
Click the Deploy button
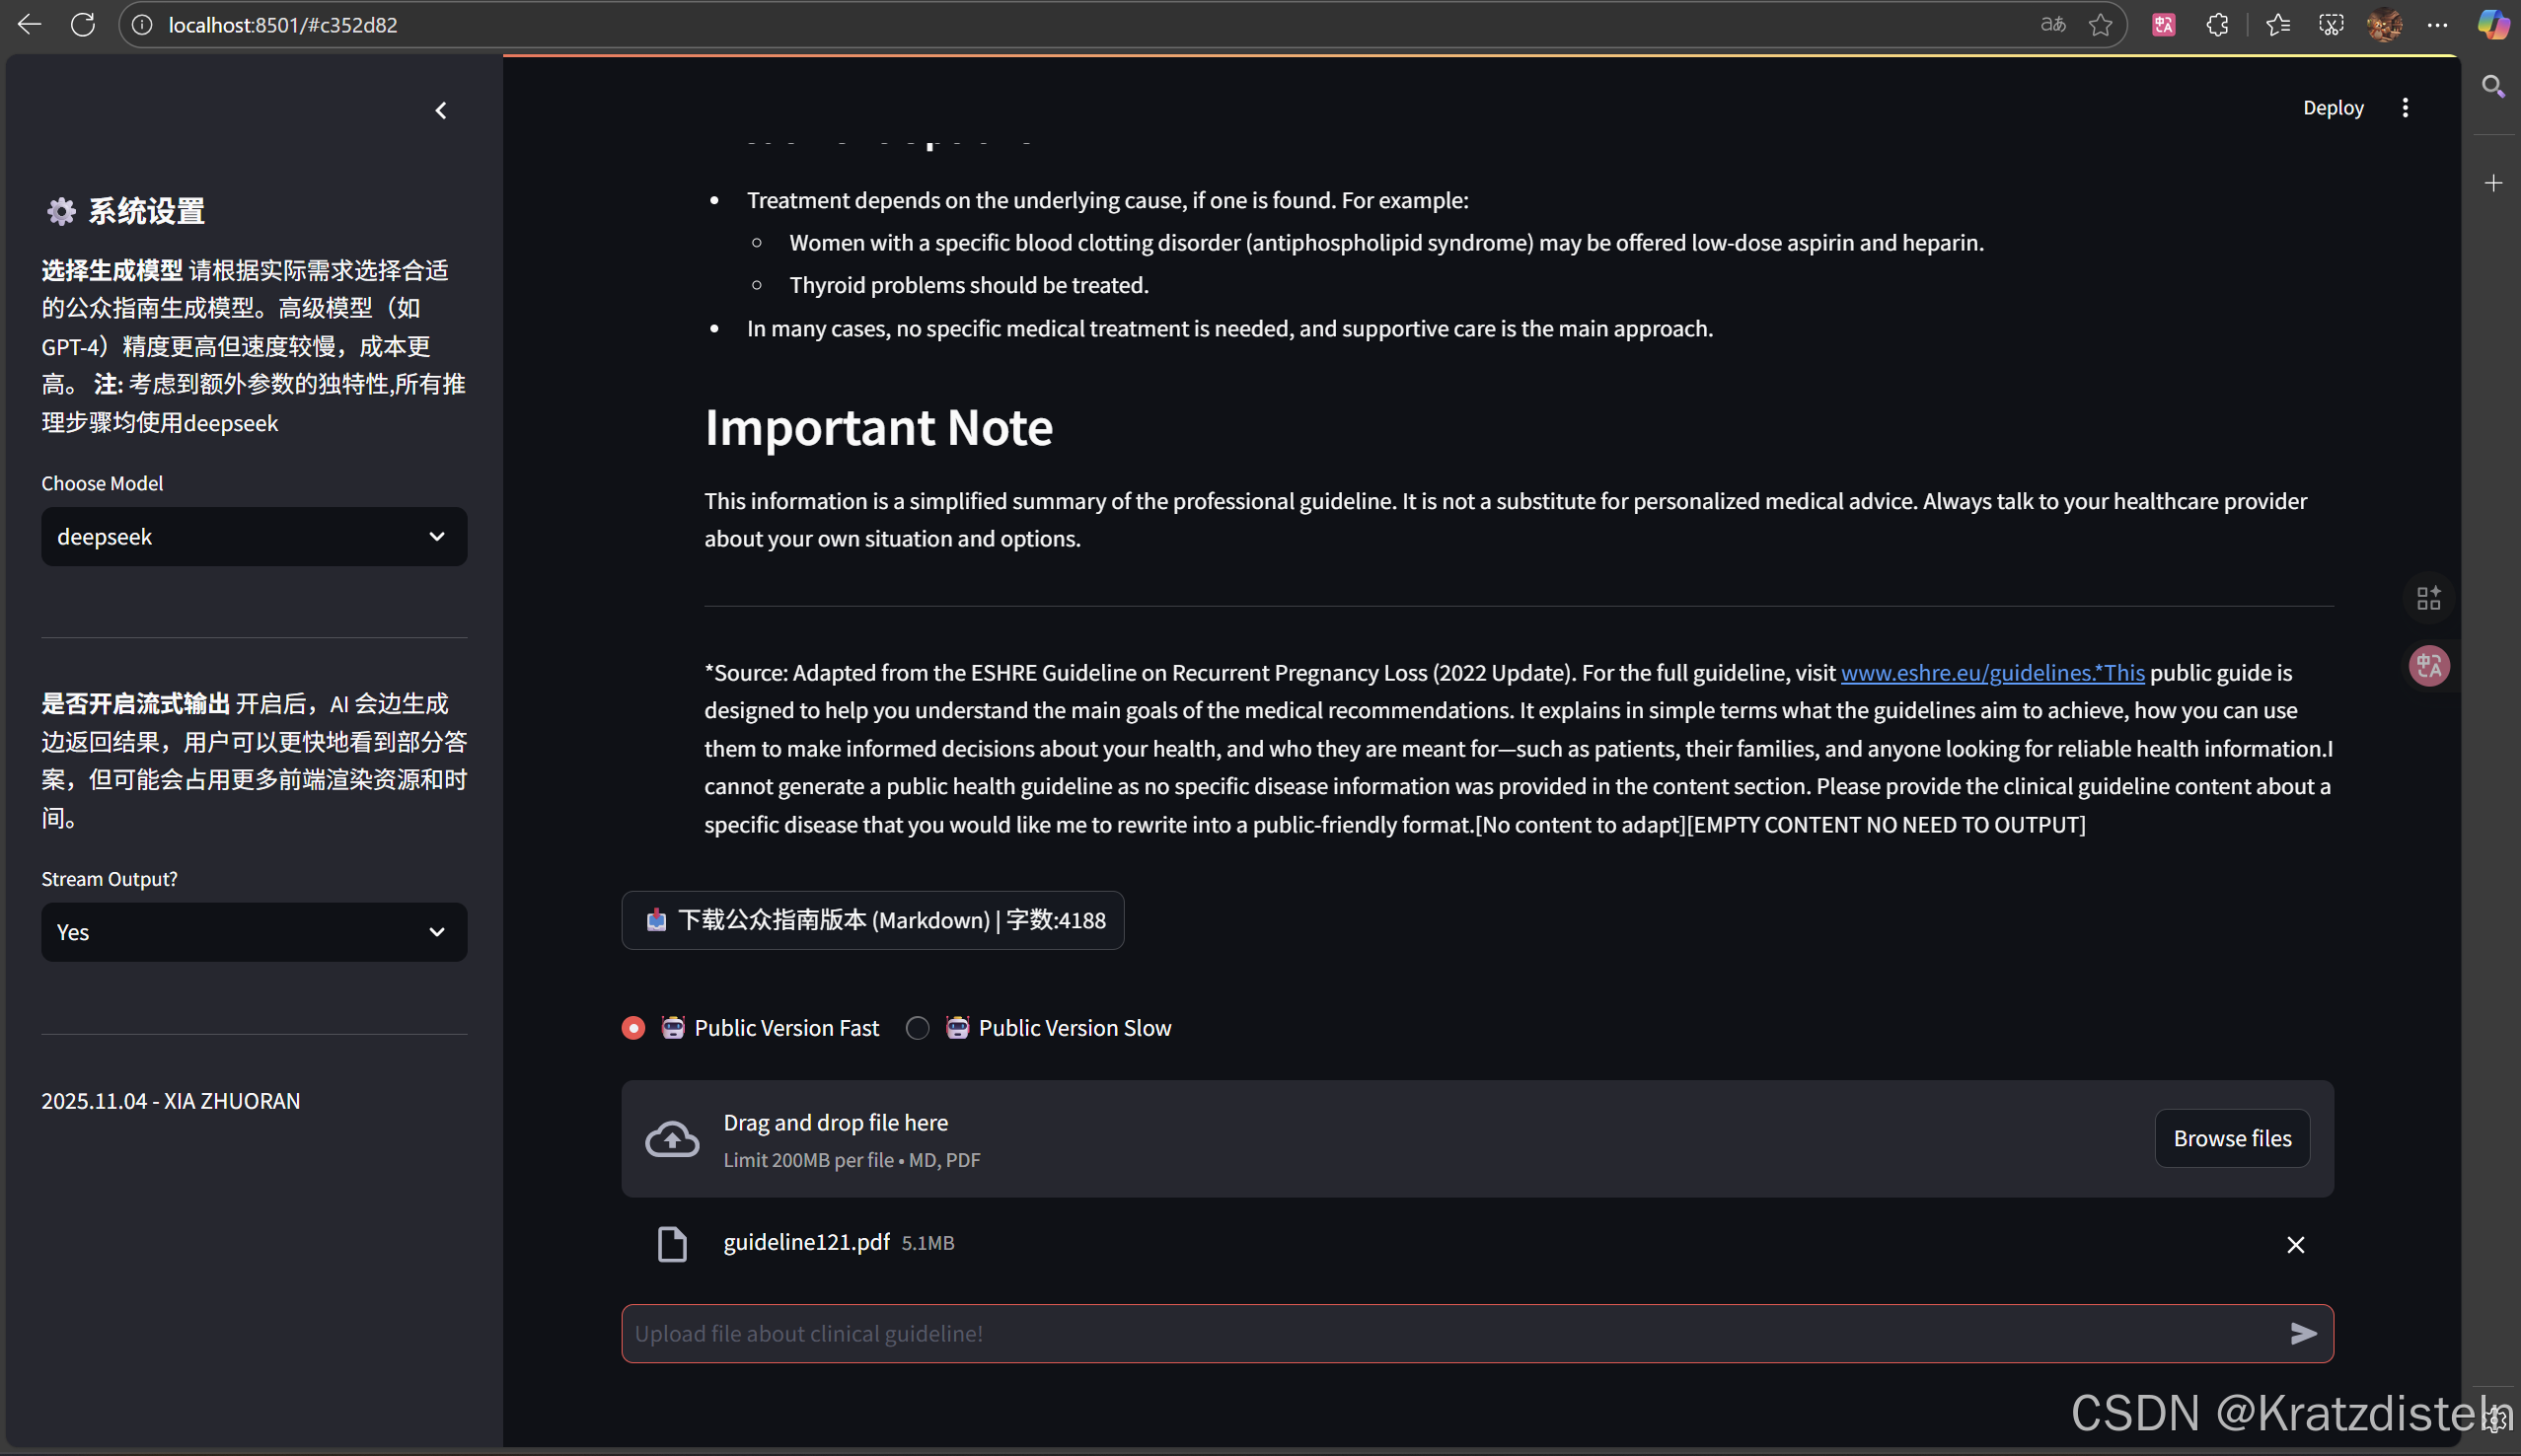(2332, 108)
